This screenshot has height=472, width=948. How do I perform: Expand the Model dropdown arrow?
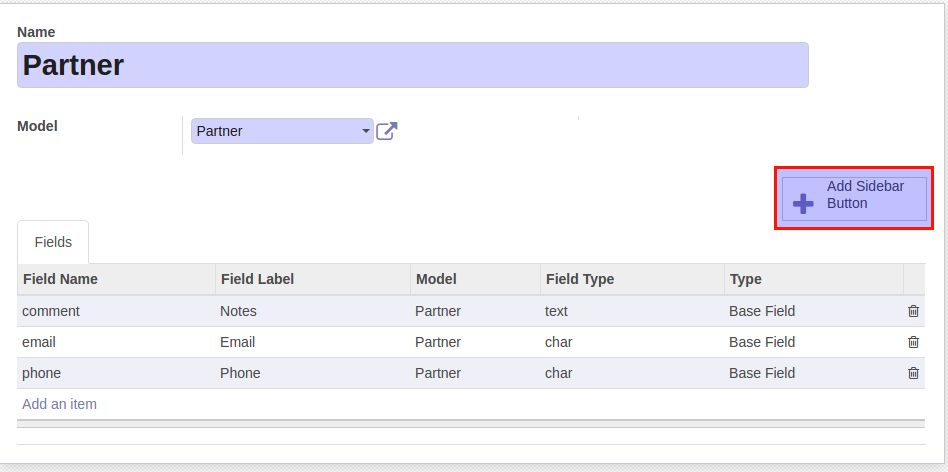[366, 131]
